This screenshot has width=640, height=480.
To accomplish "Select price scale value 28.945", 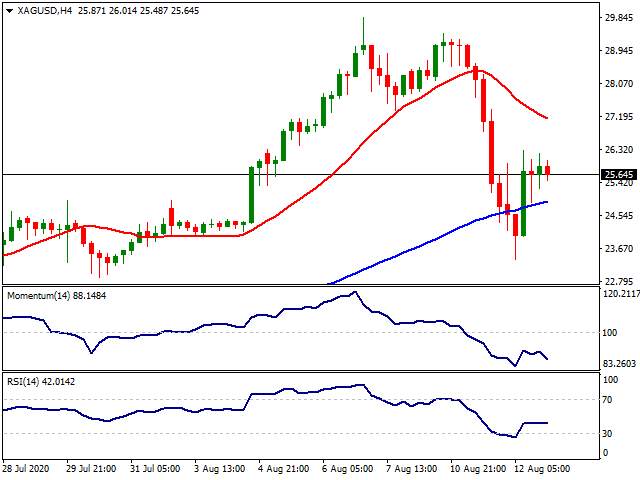I will point(619,51).
